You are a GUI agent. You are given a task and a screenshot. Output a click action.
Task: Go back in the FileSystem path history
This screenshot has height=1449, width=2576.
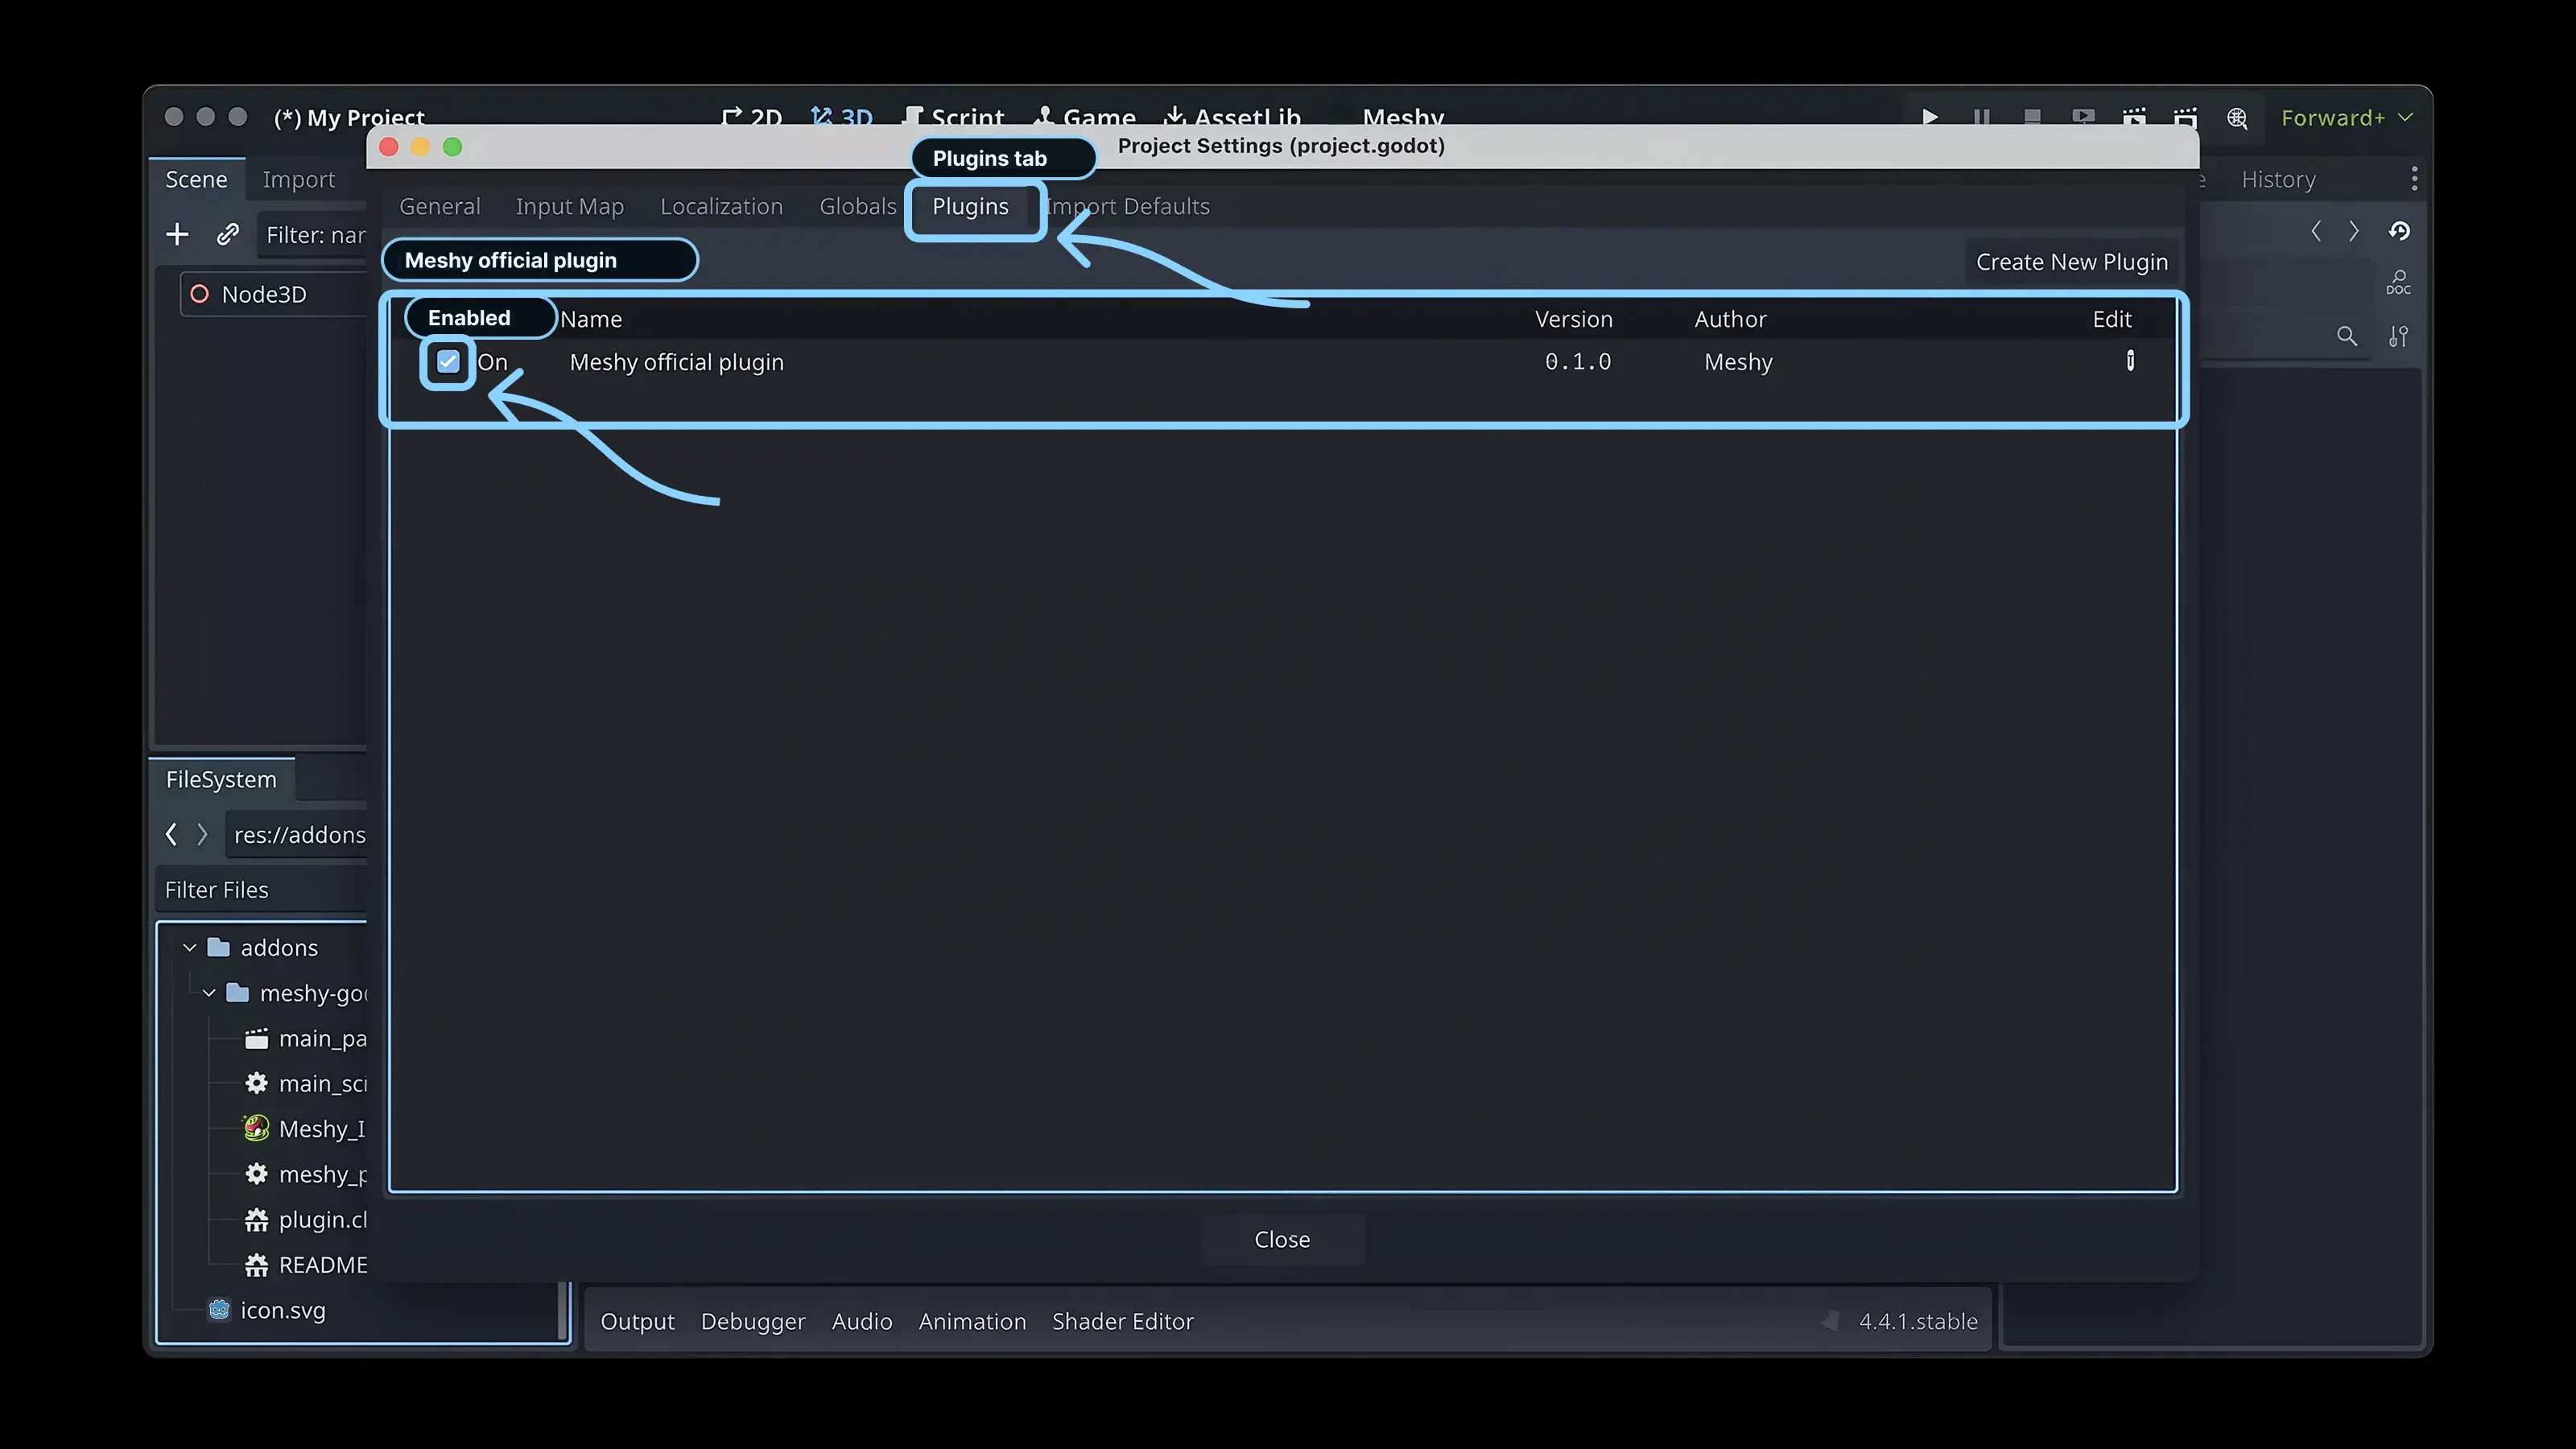(x=171, y=834)
